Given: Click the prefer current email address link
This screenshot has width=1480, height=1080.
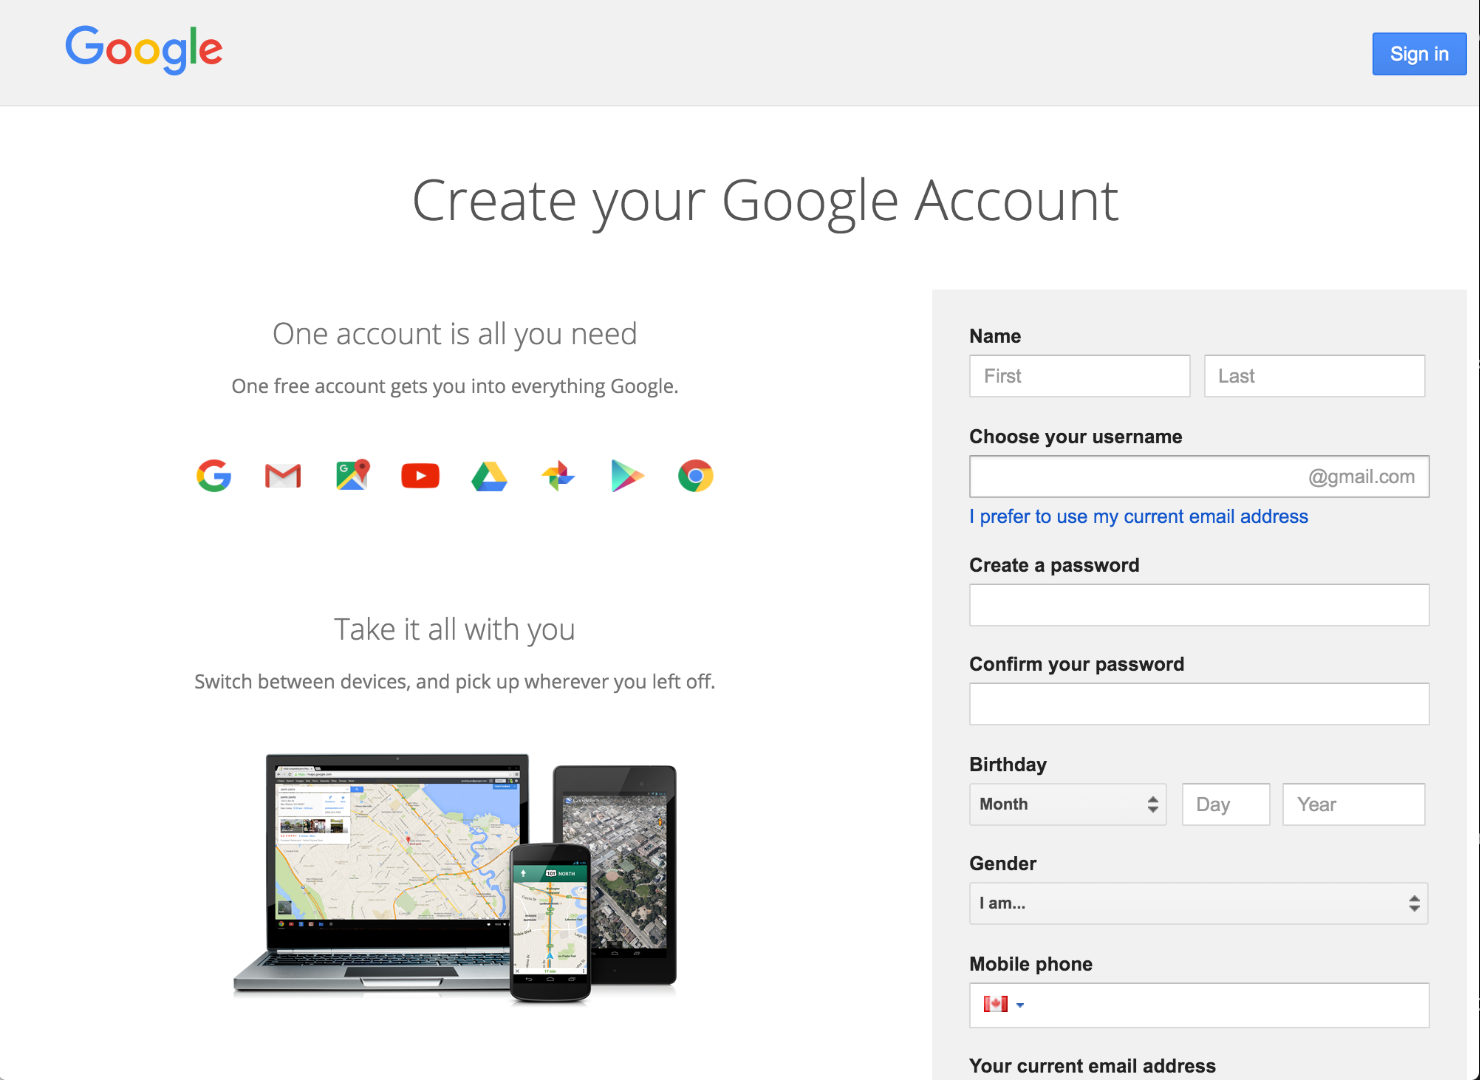Looking at the screenshot, I should click(1138, 516).
